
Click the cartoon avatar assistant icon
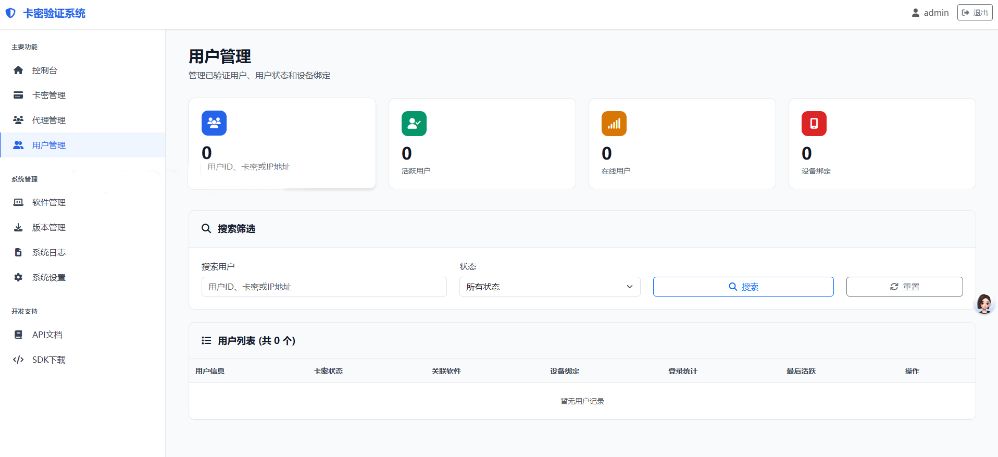(984, 304)
